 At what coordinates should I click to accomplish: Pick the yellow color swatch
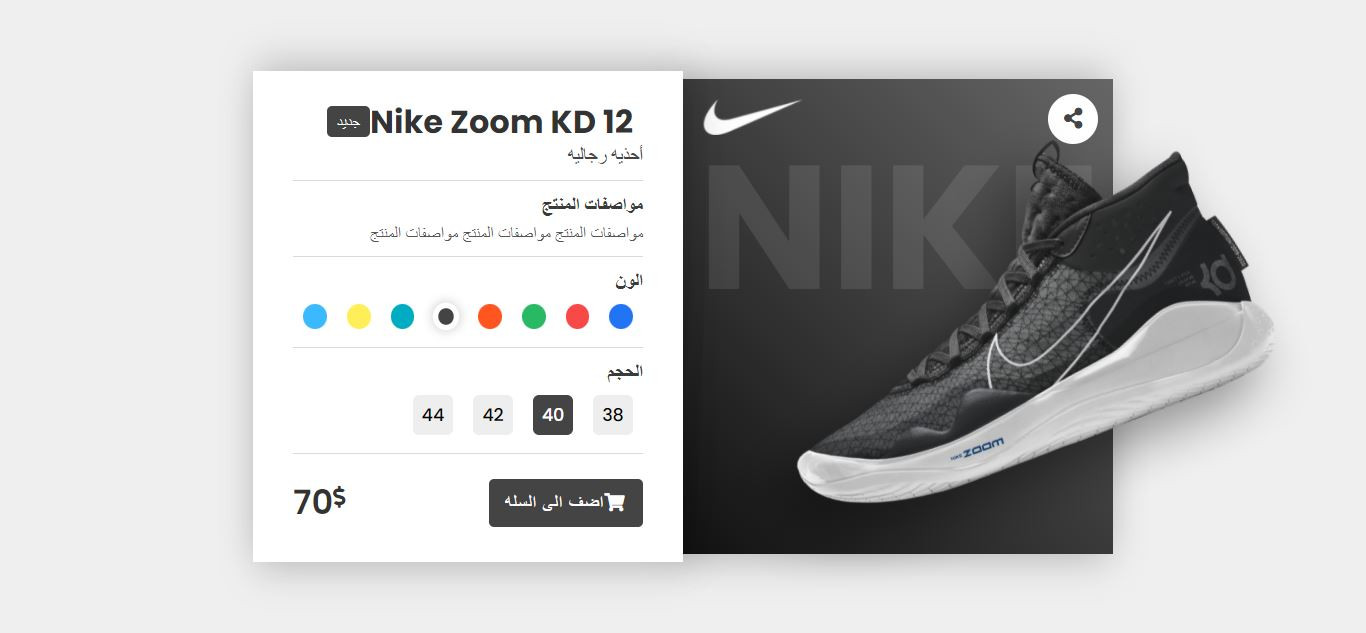click(x=359, y=317)
